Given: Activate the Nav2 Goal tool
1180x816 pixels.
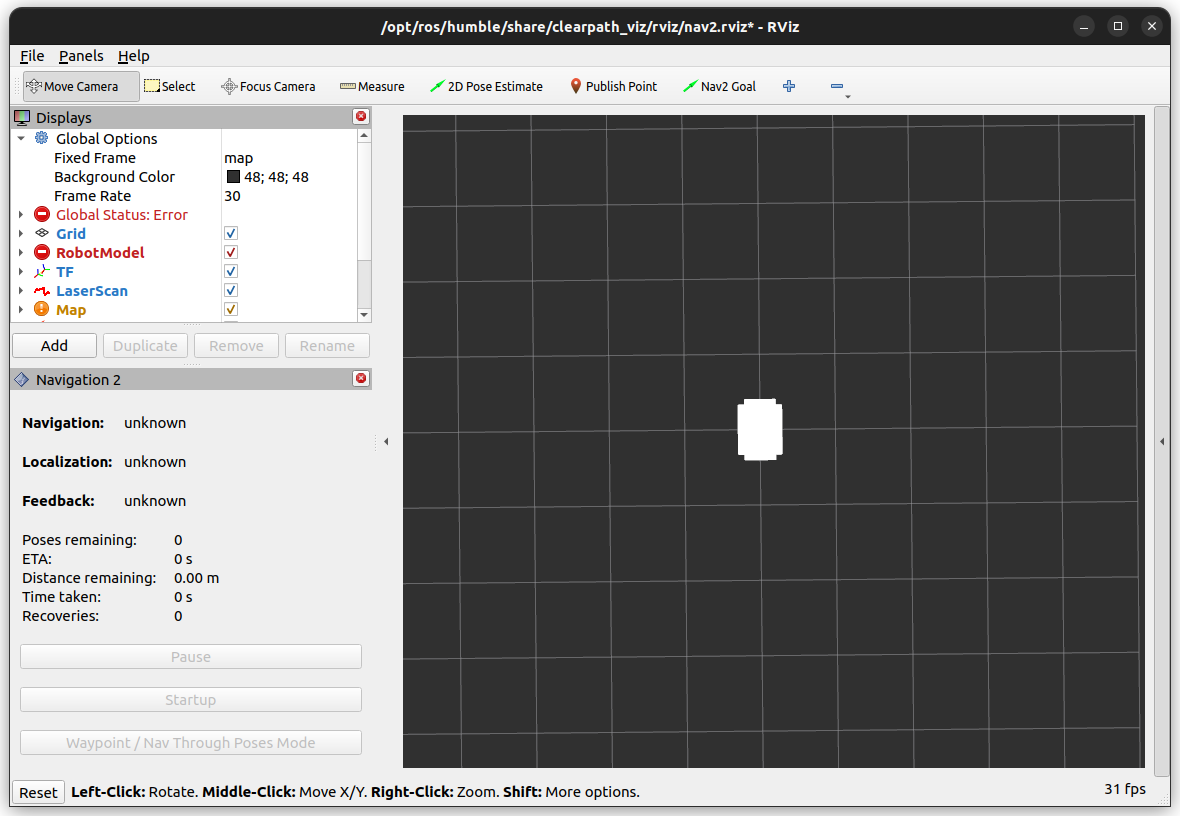Looking at the screenshot, I should [x=719, y=86].
